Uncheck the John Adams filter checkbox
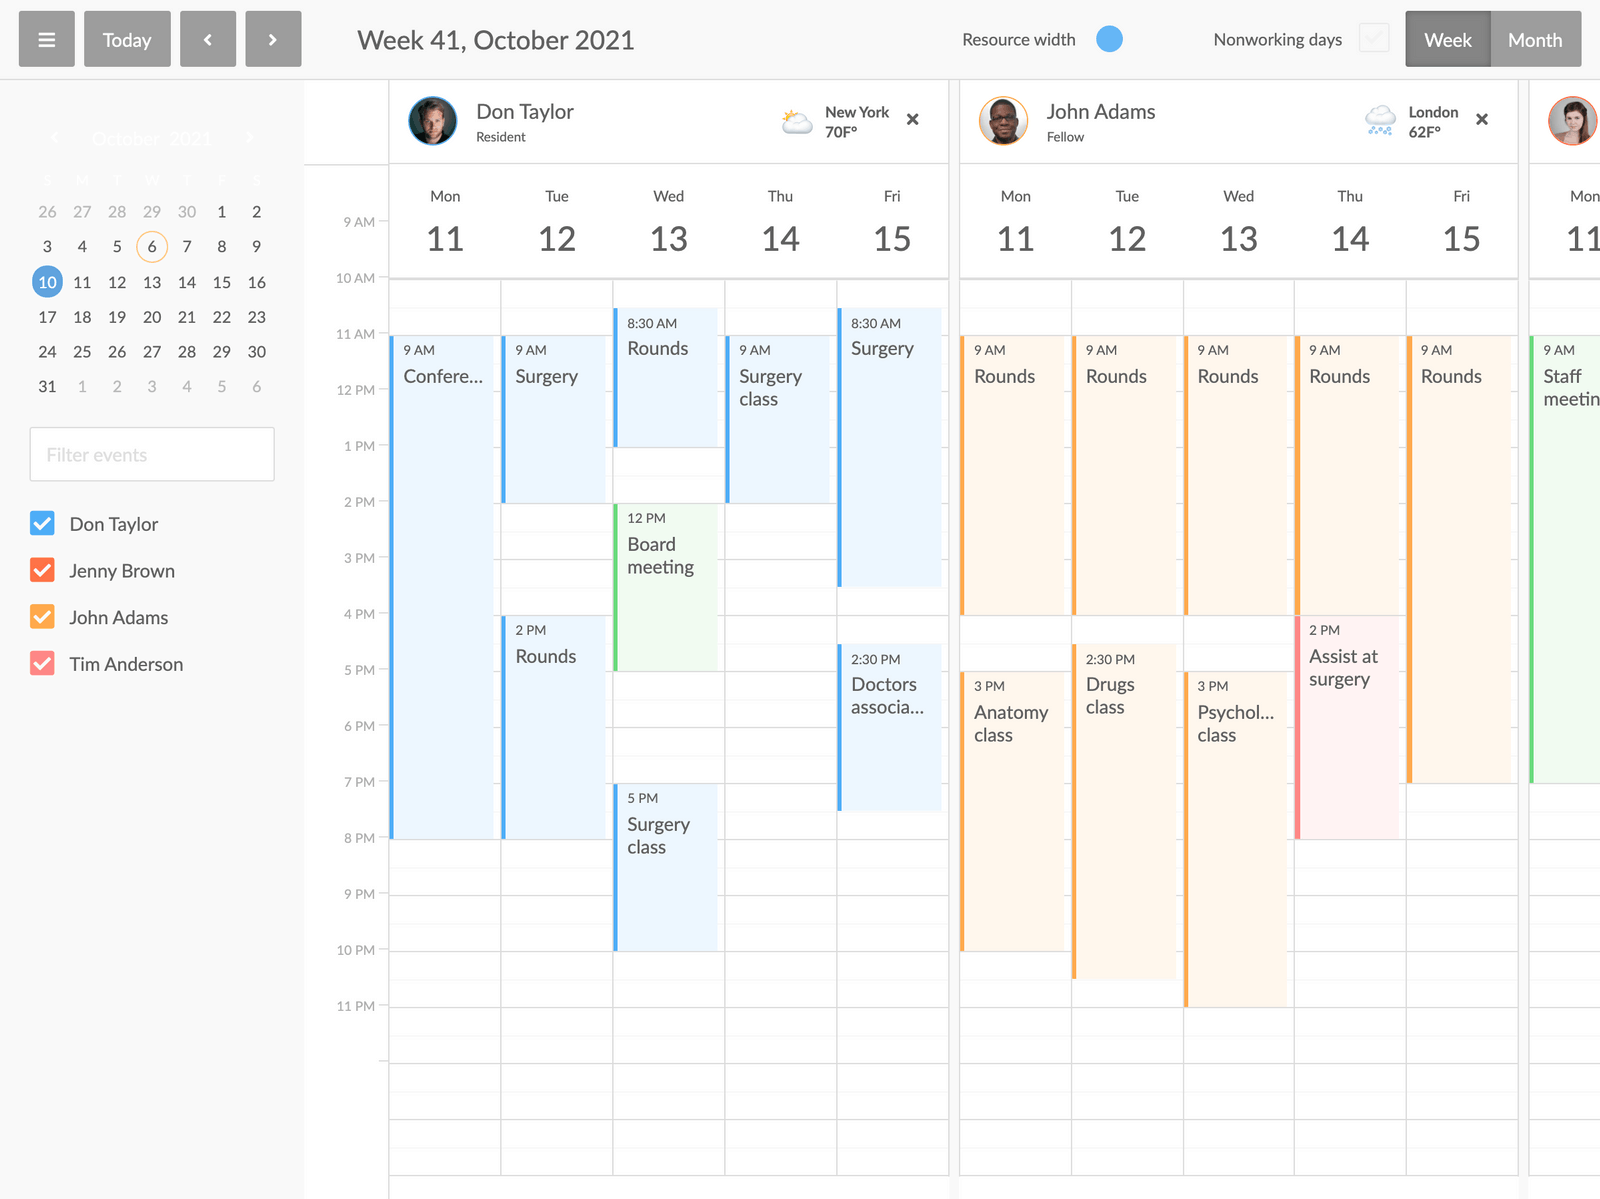Image resolution: width=1600 pixels, height=1199 pixels. [42, 617]
